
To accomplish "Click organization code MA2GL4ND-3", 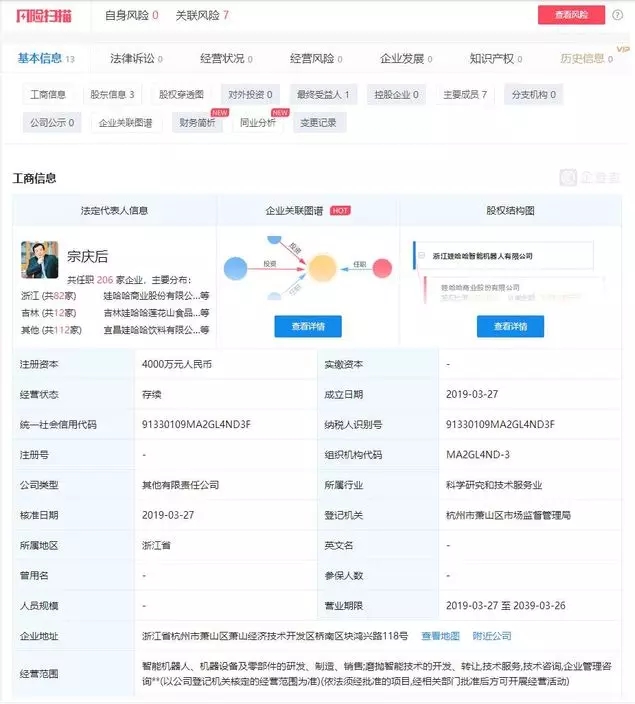I will point(478,455).
